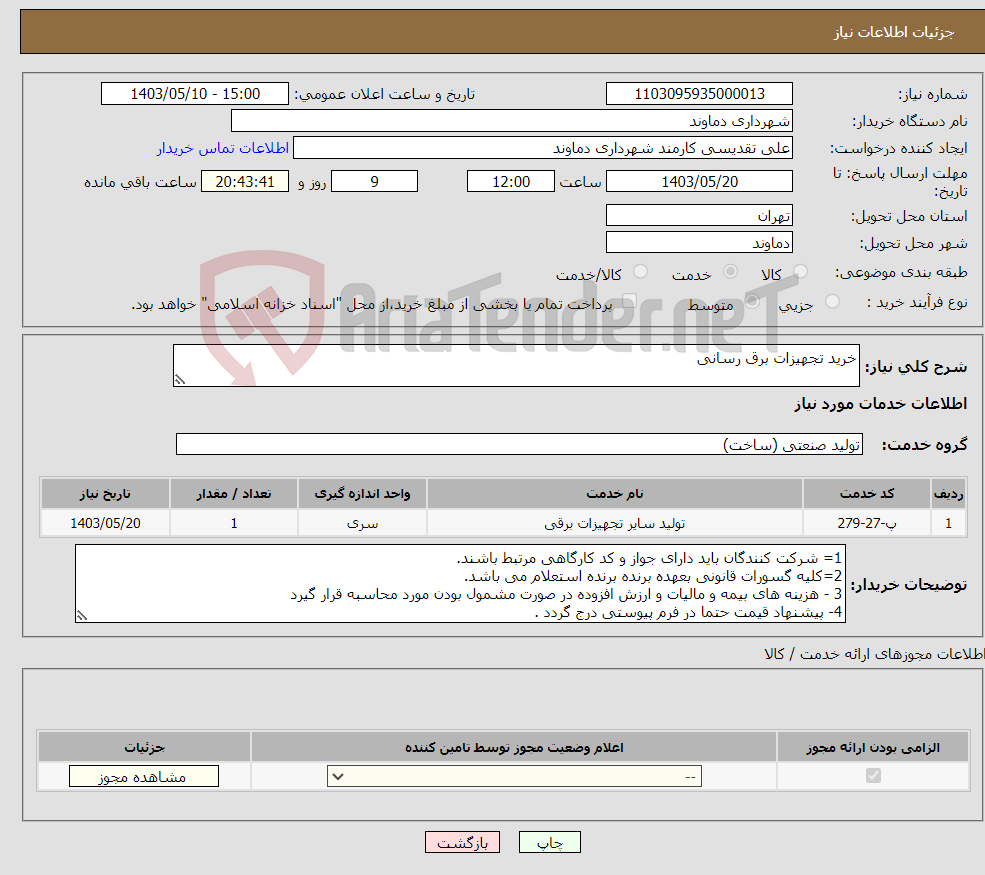Click the buyer notes textarea
985x875 pixels.
[x=460, y=584]
